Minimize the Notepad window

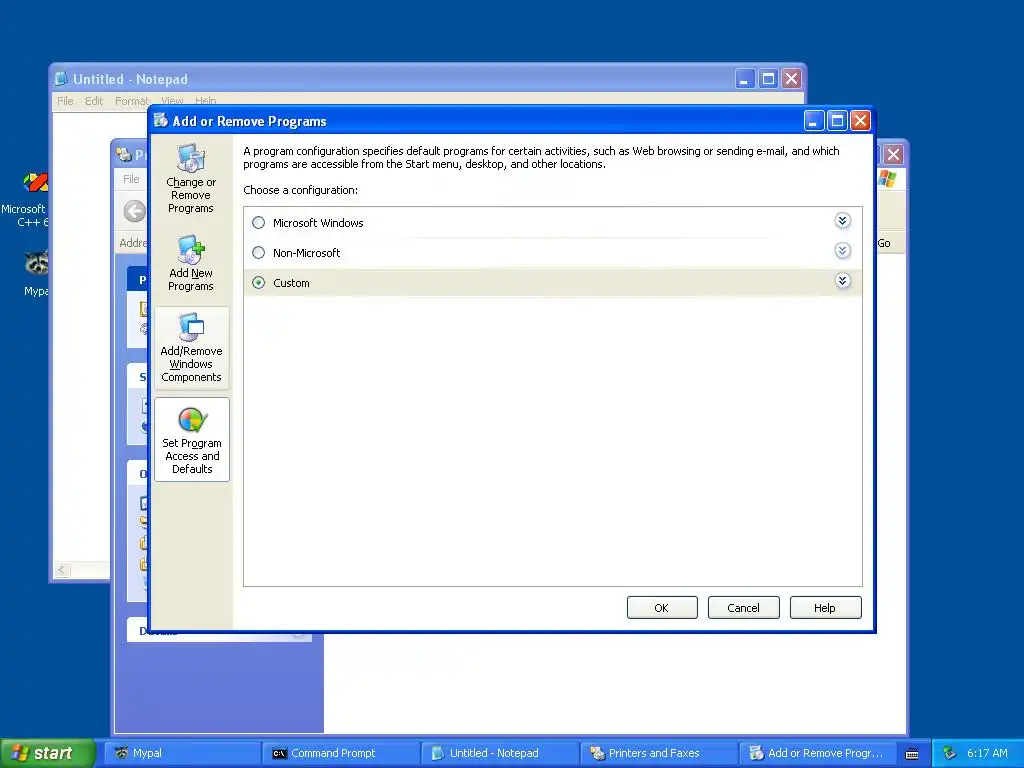745,79
